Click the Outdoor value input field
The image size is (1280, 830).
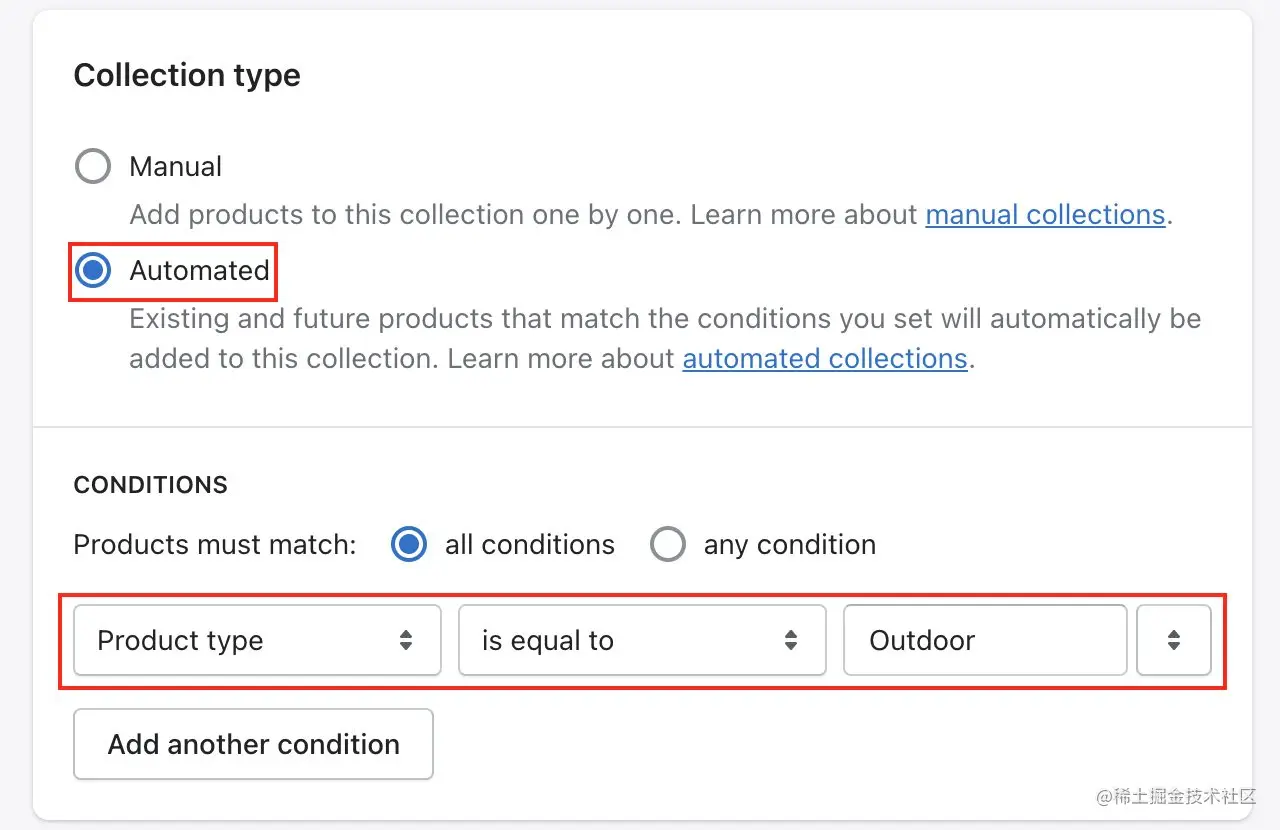click(x=985, y=640)
